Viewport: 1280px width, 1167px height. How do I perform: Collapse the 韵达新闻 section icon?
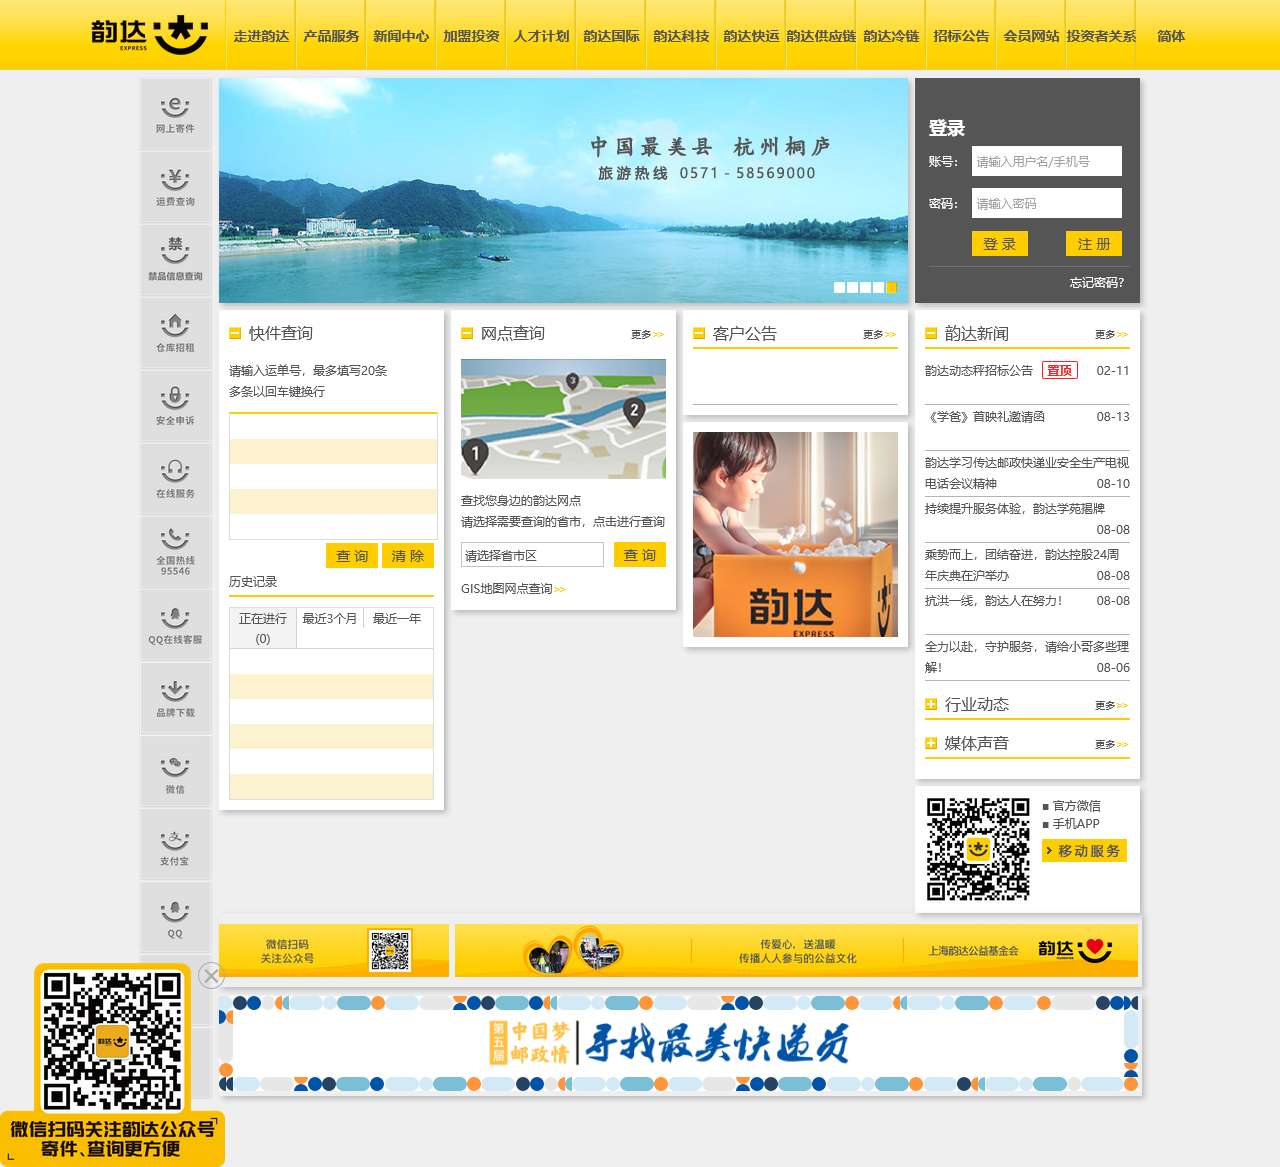pos(931,334)
